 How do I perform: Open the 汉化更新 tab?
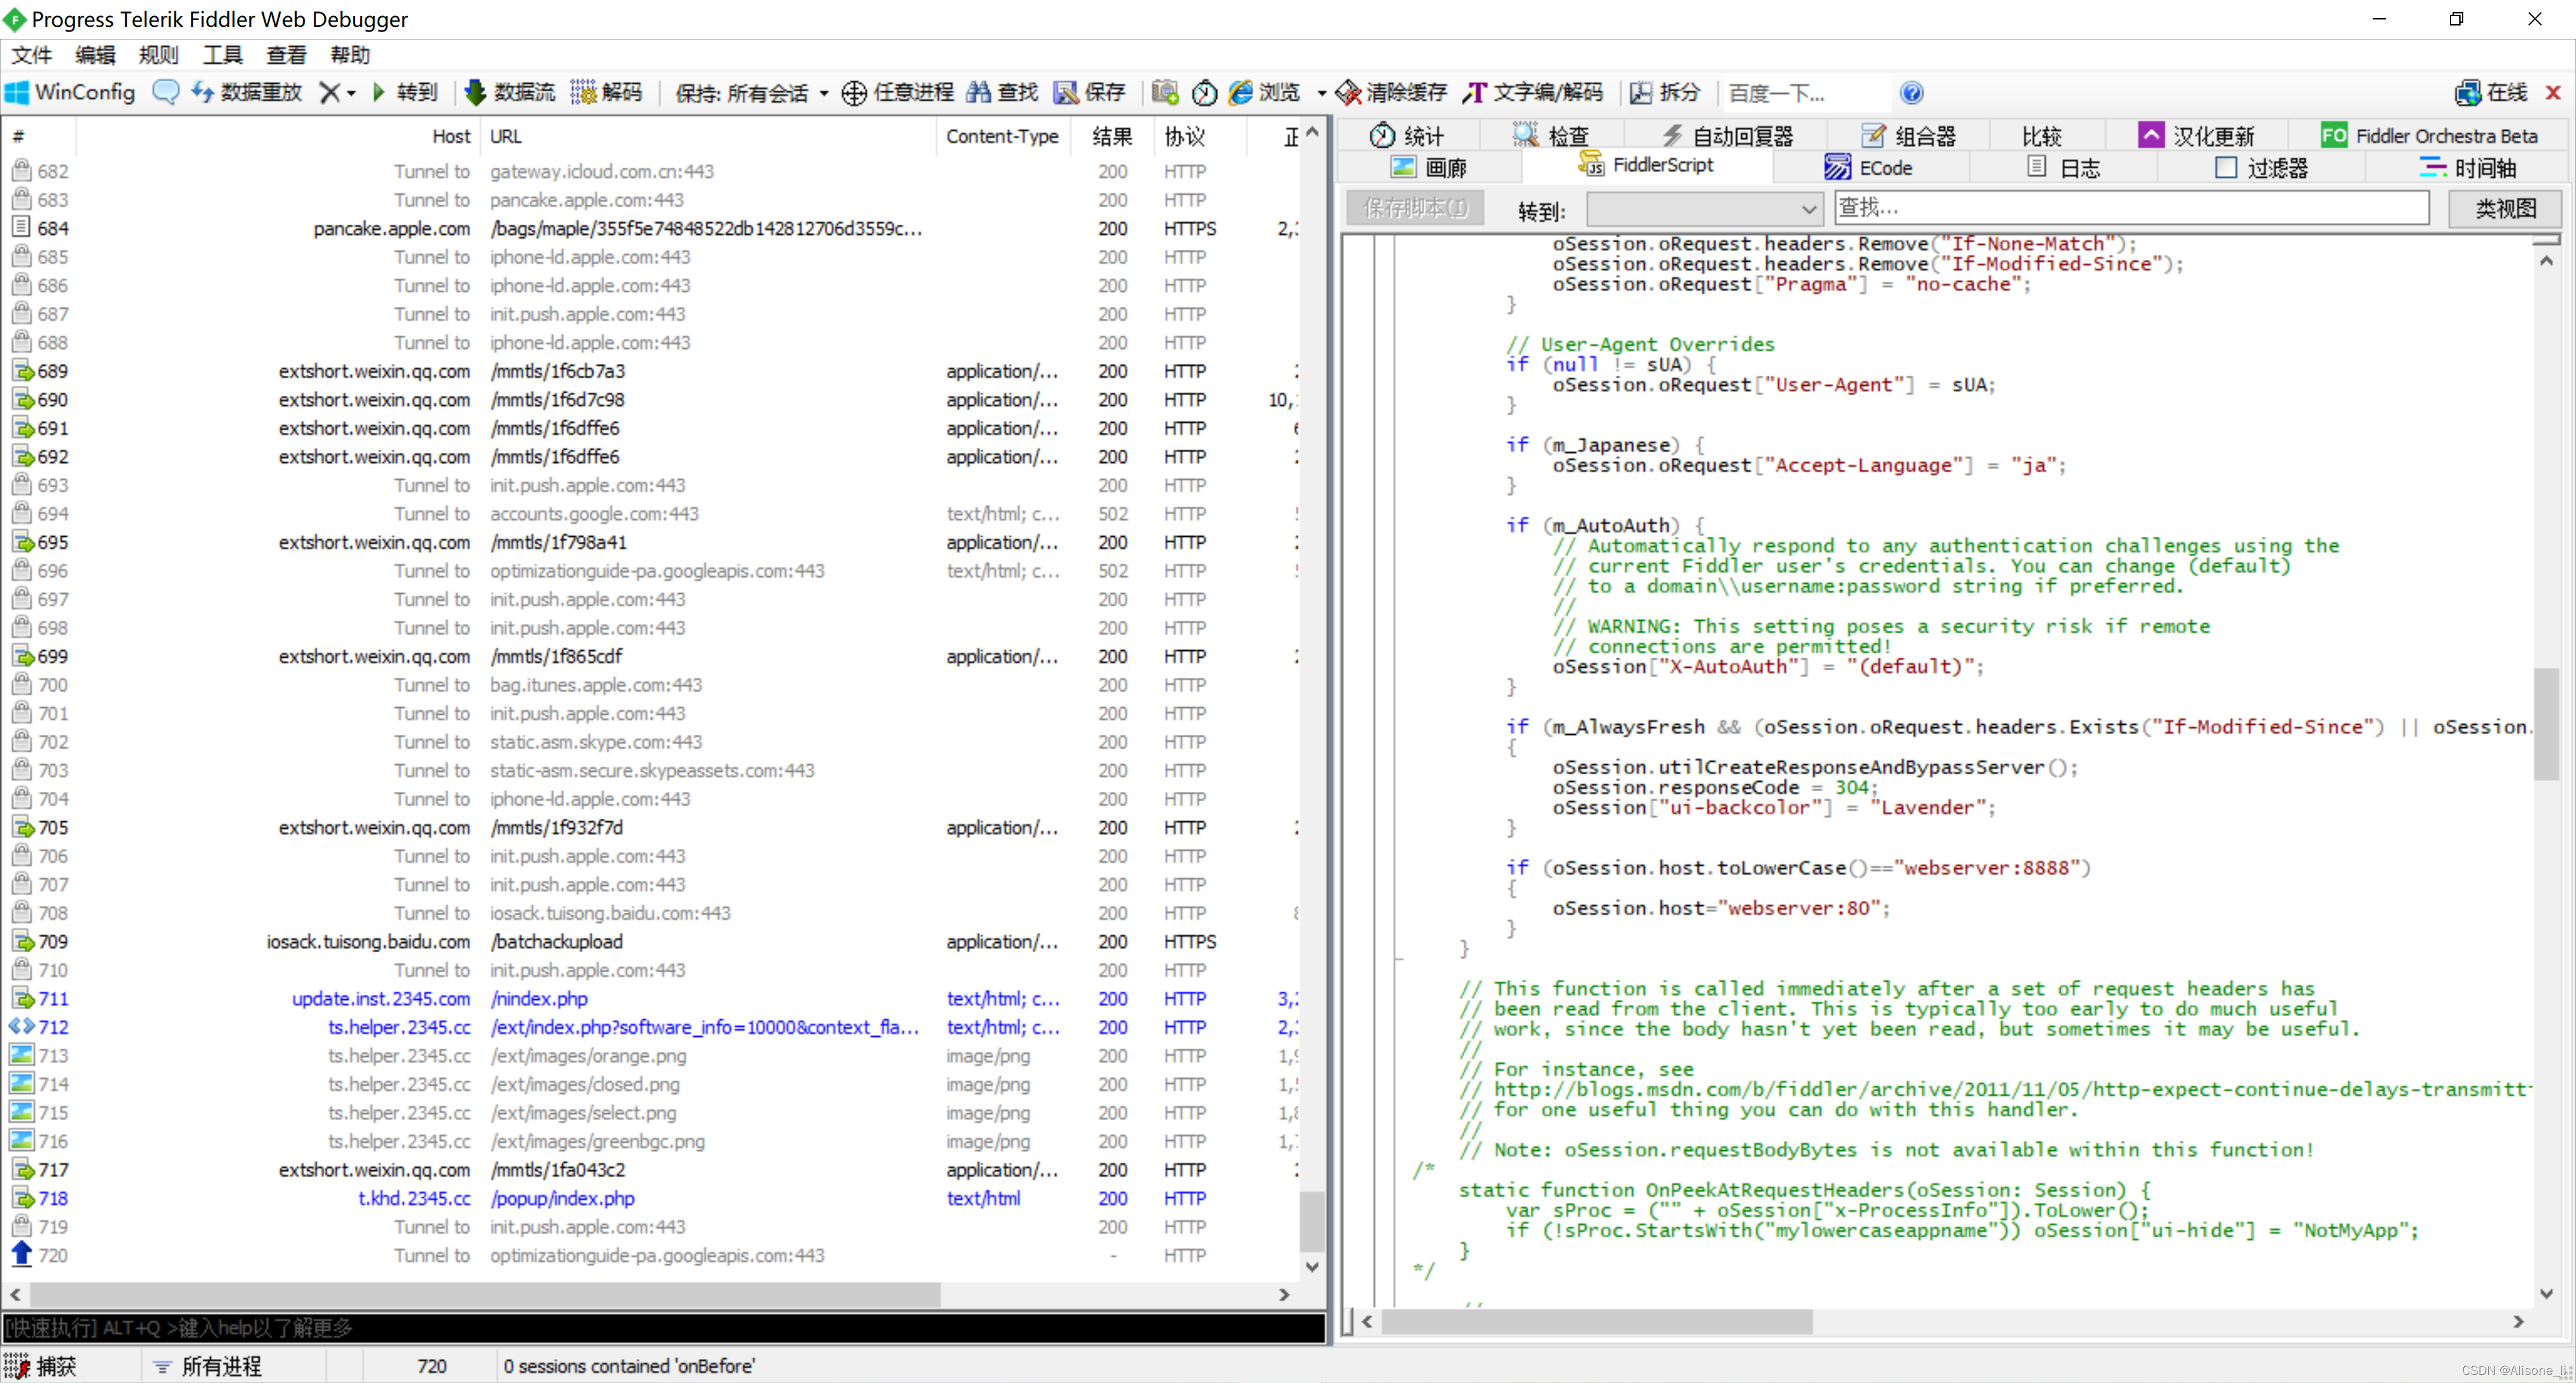[2198, 135]
